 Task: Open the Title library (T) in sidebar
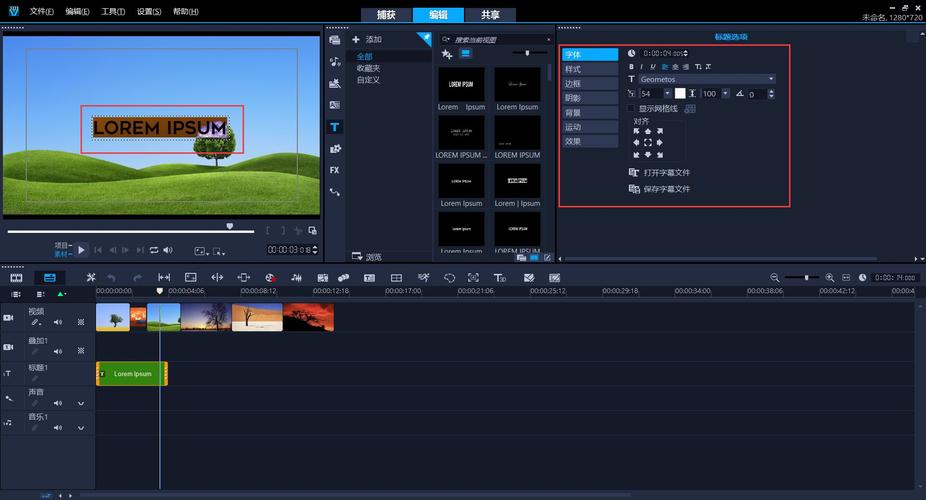334,127
